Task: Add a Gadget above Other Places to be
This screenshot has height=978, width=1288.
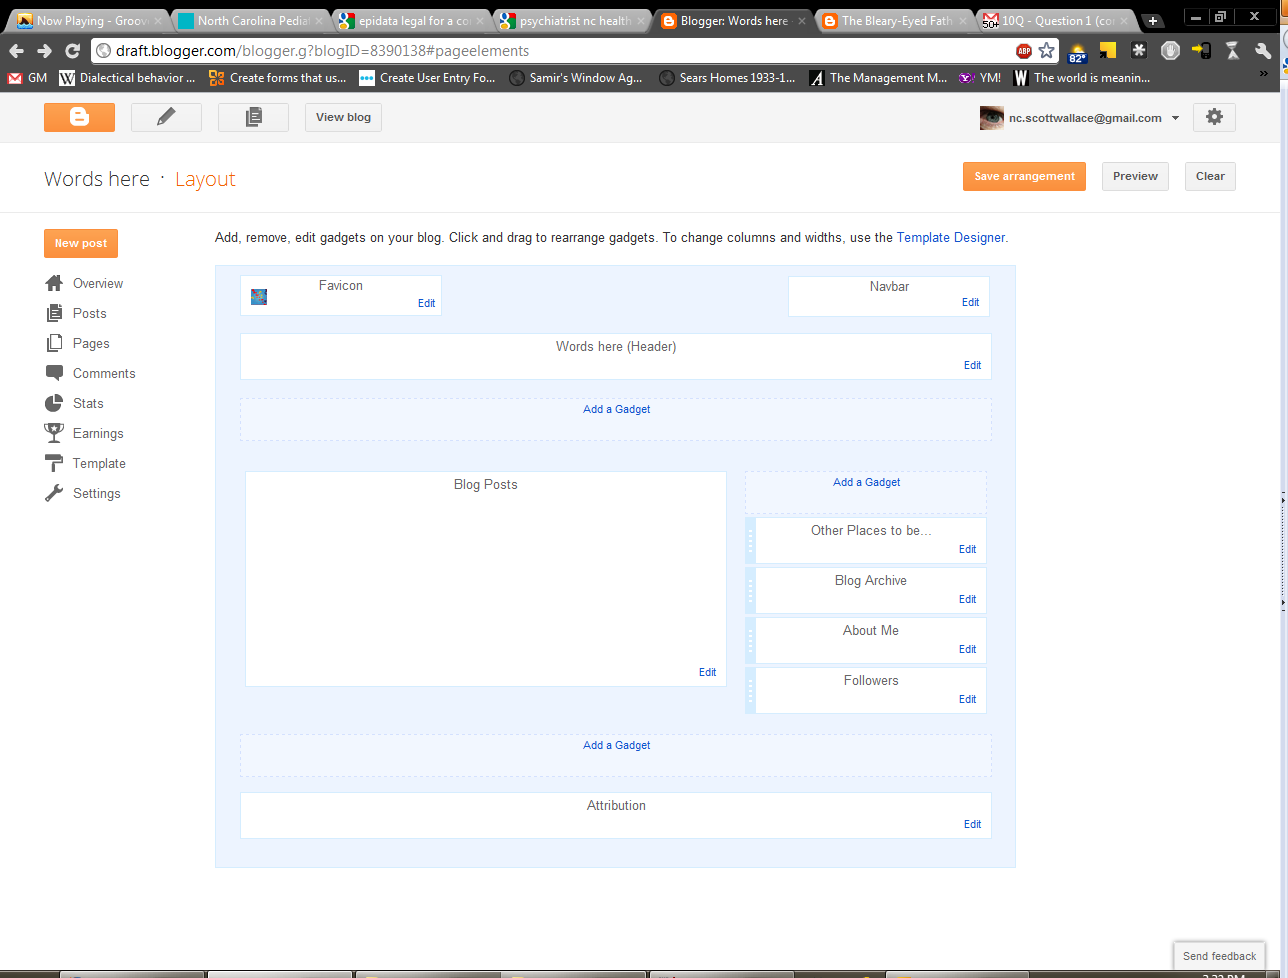Action: 867,482
